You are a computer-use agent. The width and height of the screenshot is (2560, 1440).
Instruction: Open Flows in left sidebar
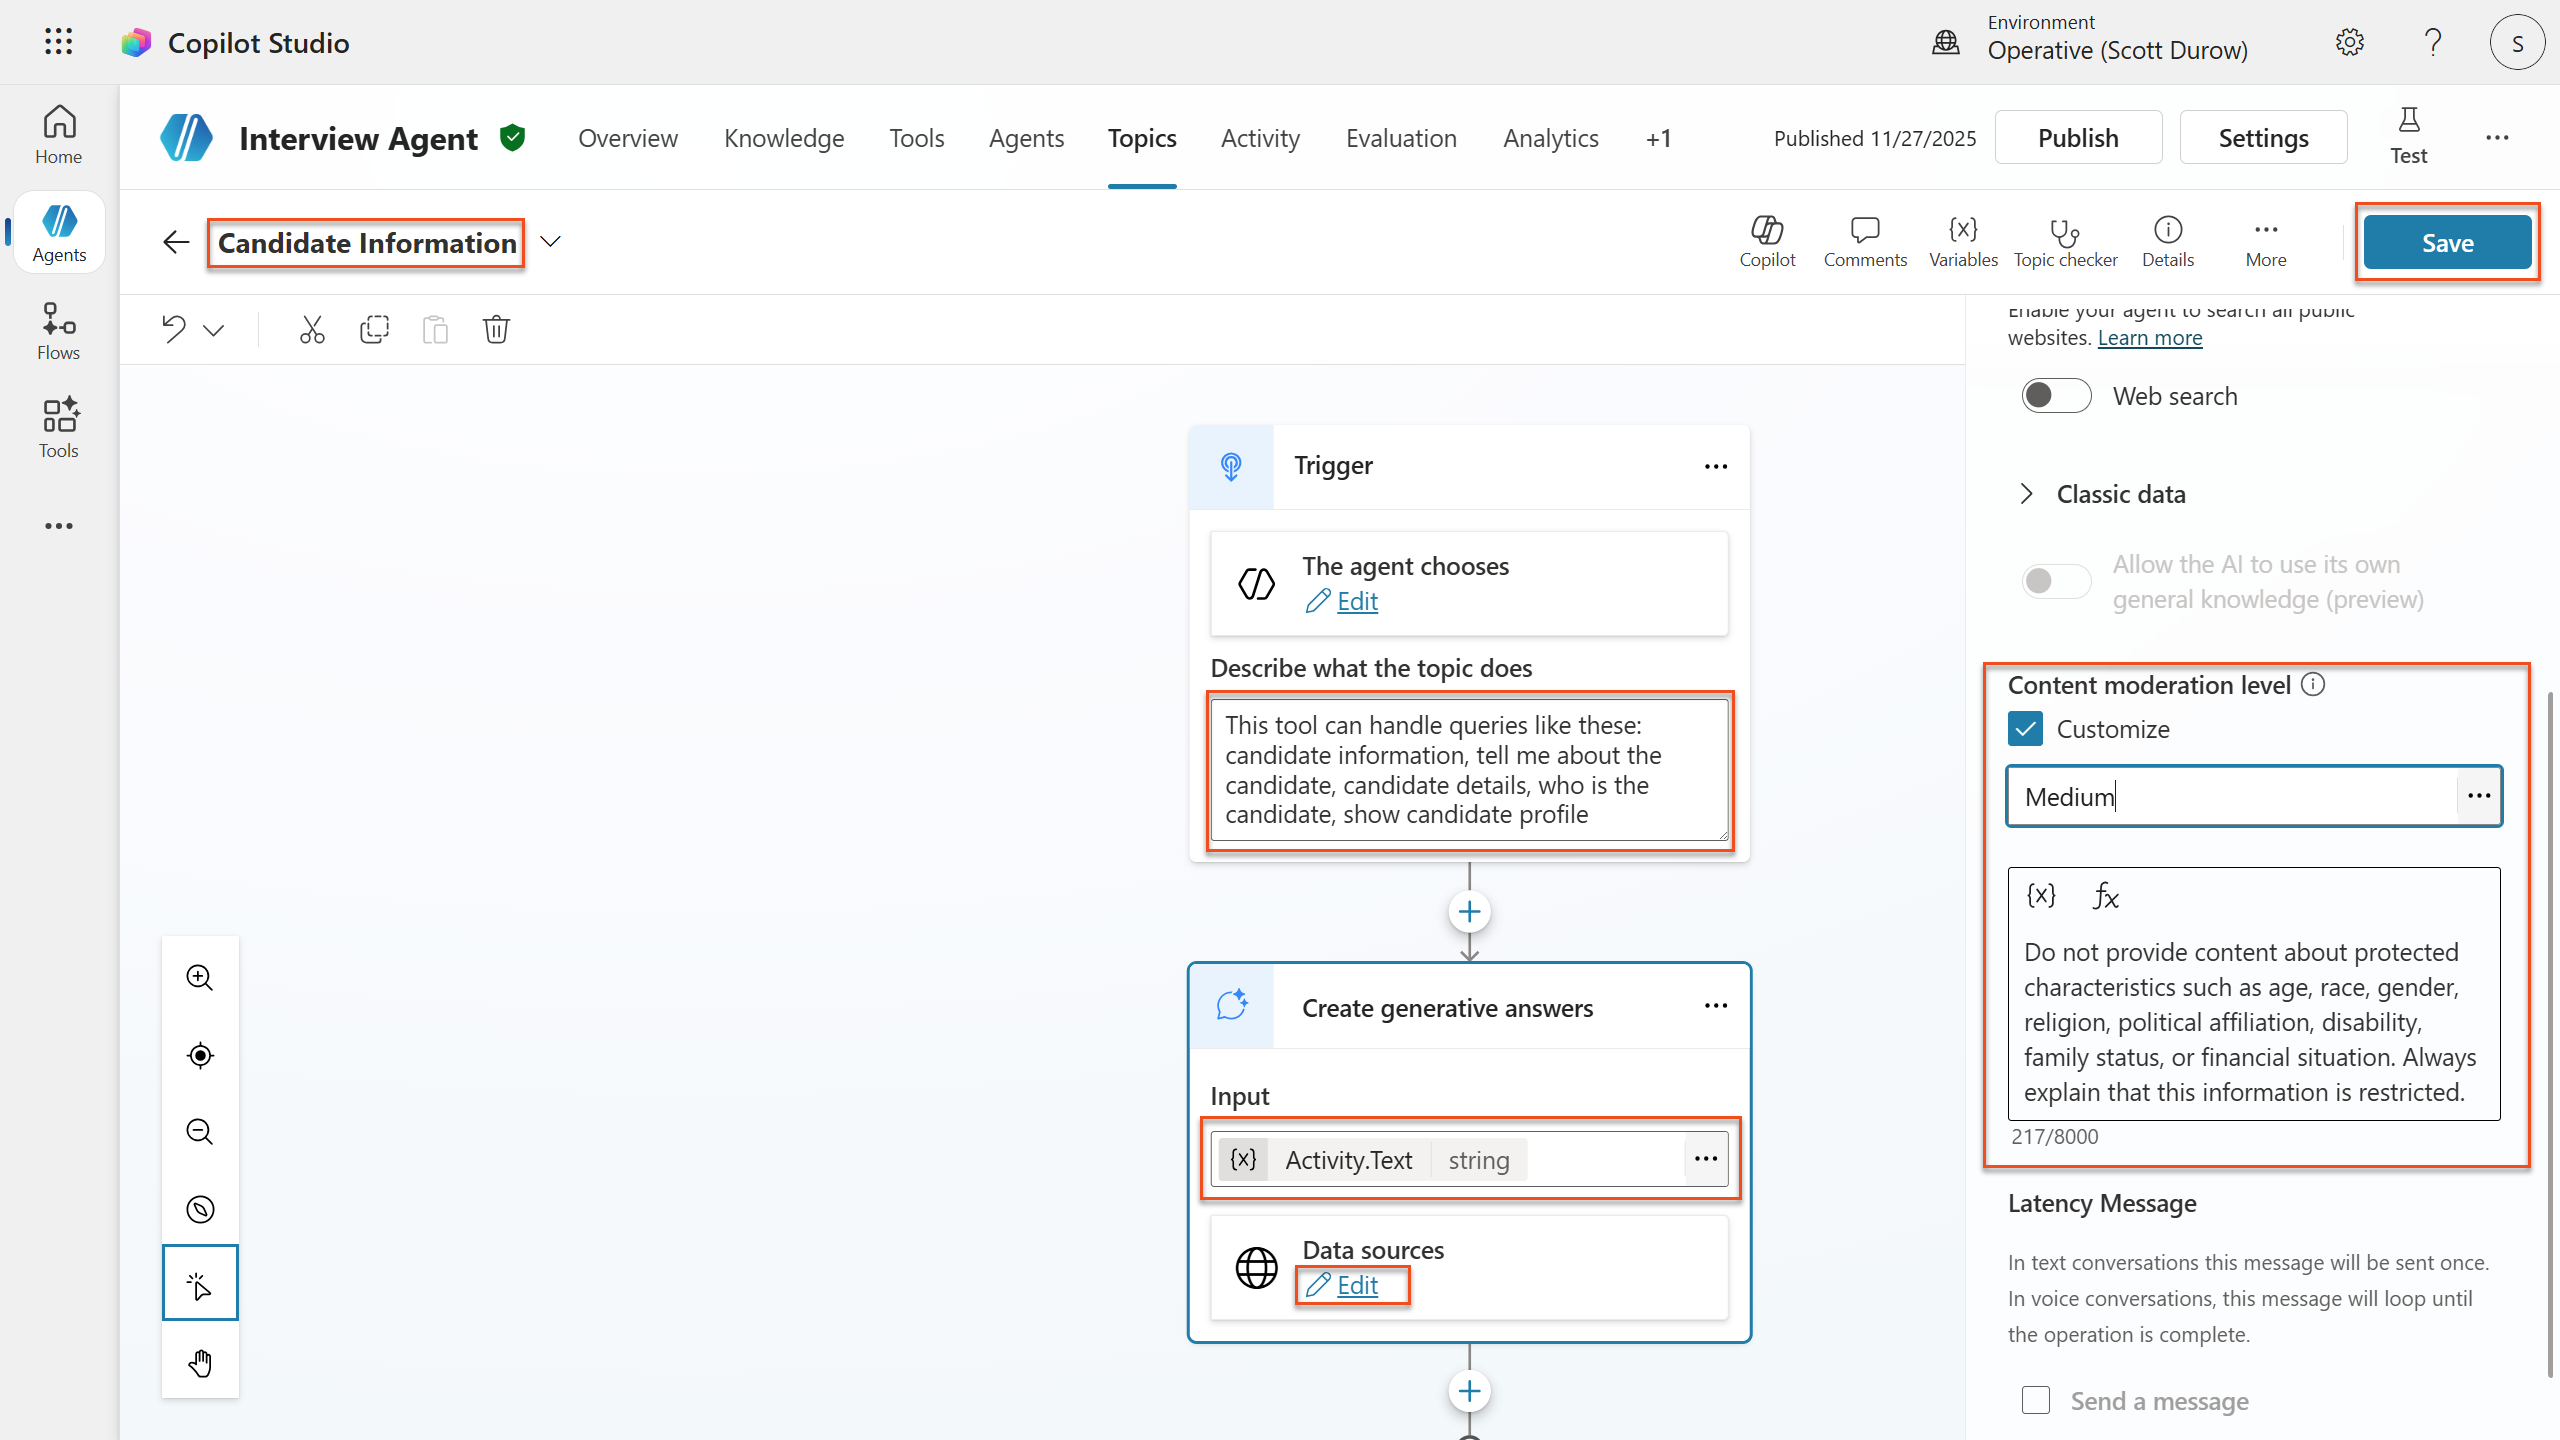[58, 331]
